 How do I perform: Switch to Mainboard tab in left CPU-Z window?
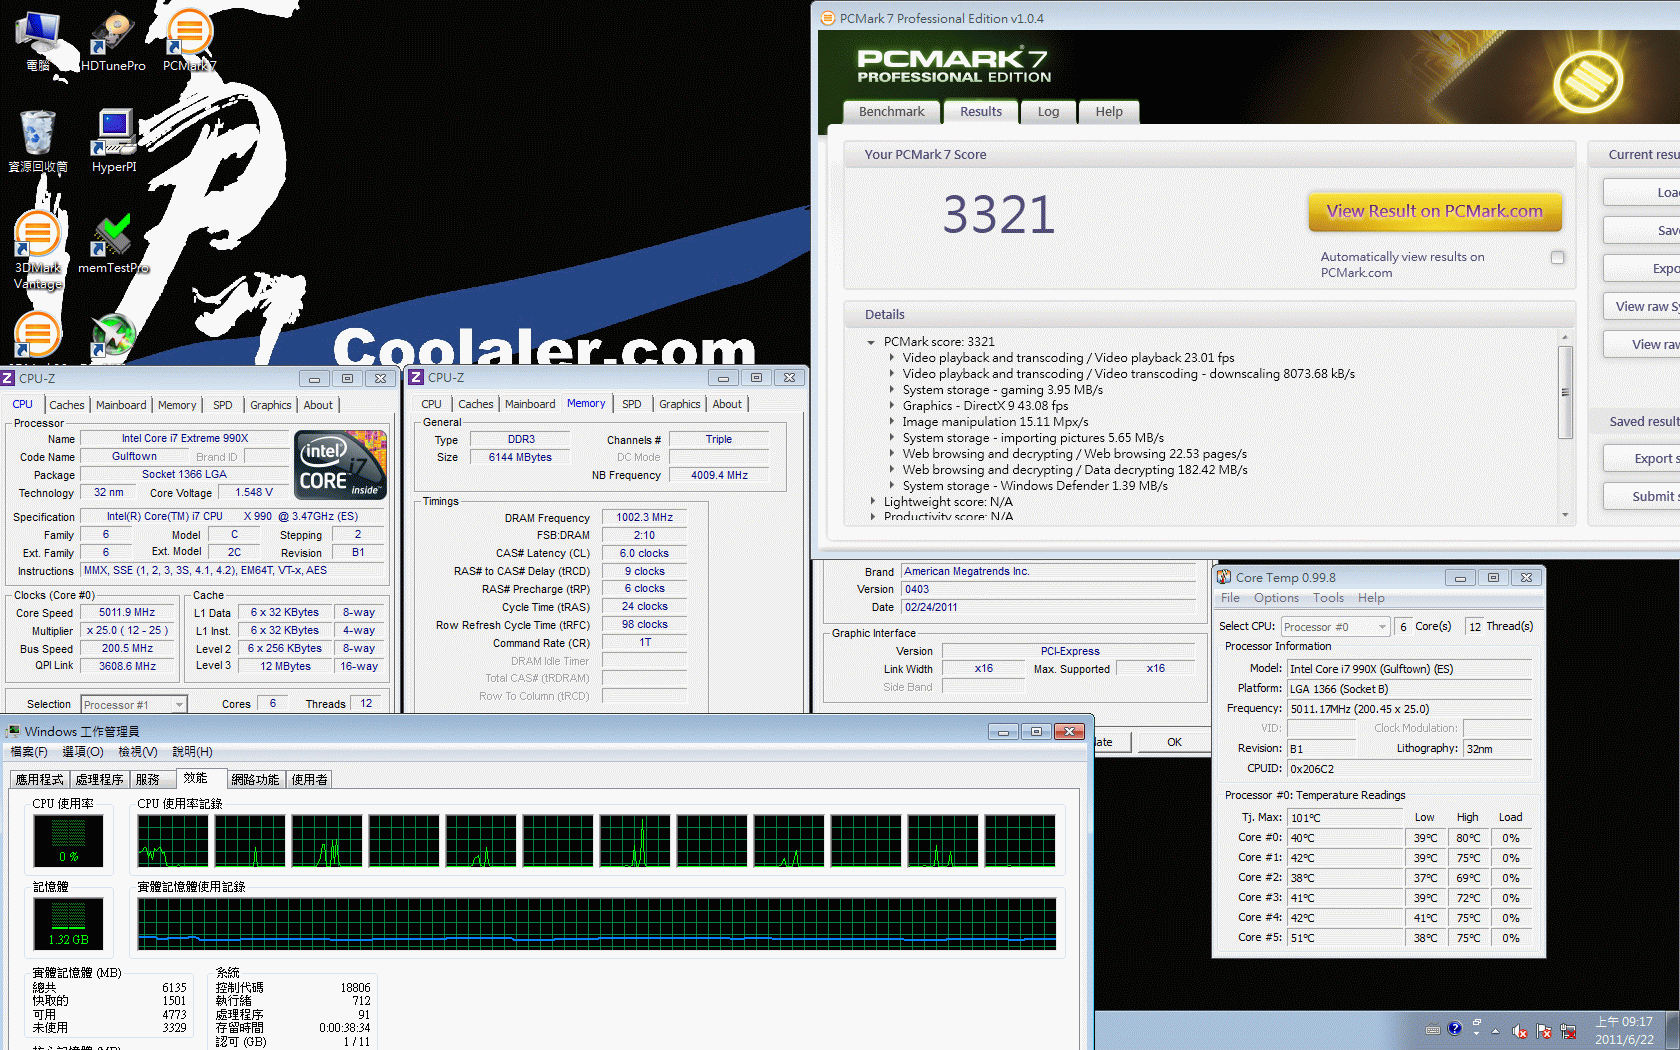coord(121,405)
